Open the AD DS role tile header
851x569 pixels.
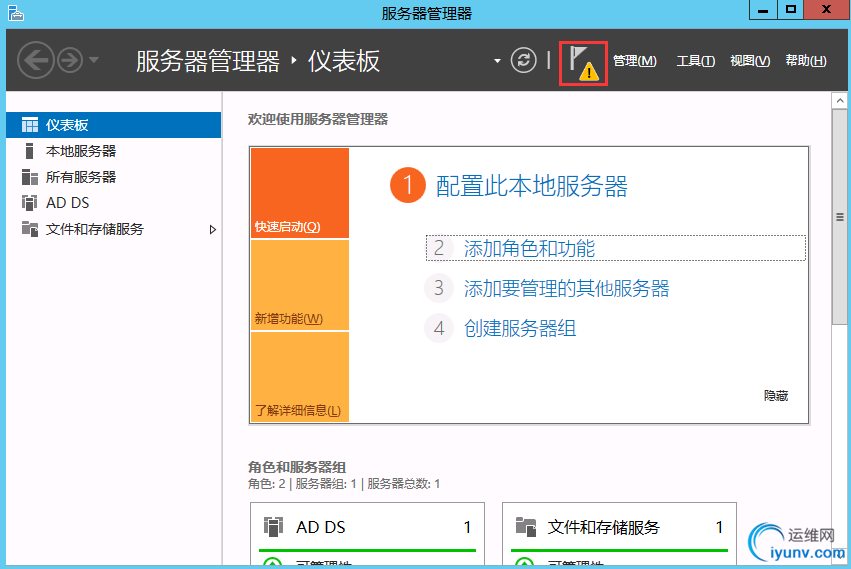[x=367, y=527]
